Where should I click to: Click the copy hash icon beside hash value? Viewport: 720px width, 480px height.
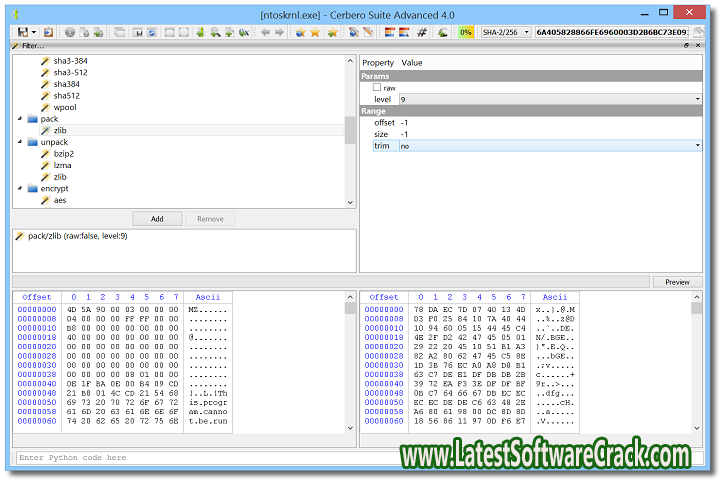(698, 32)
